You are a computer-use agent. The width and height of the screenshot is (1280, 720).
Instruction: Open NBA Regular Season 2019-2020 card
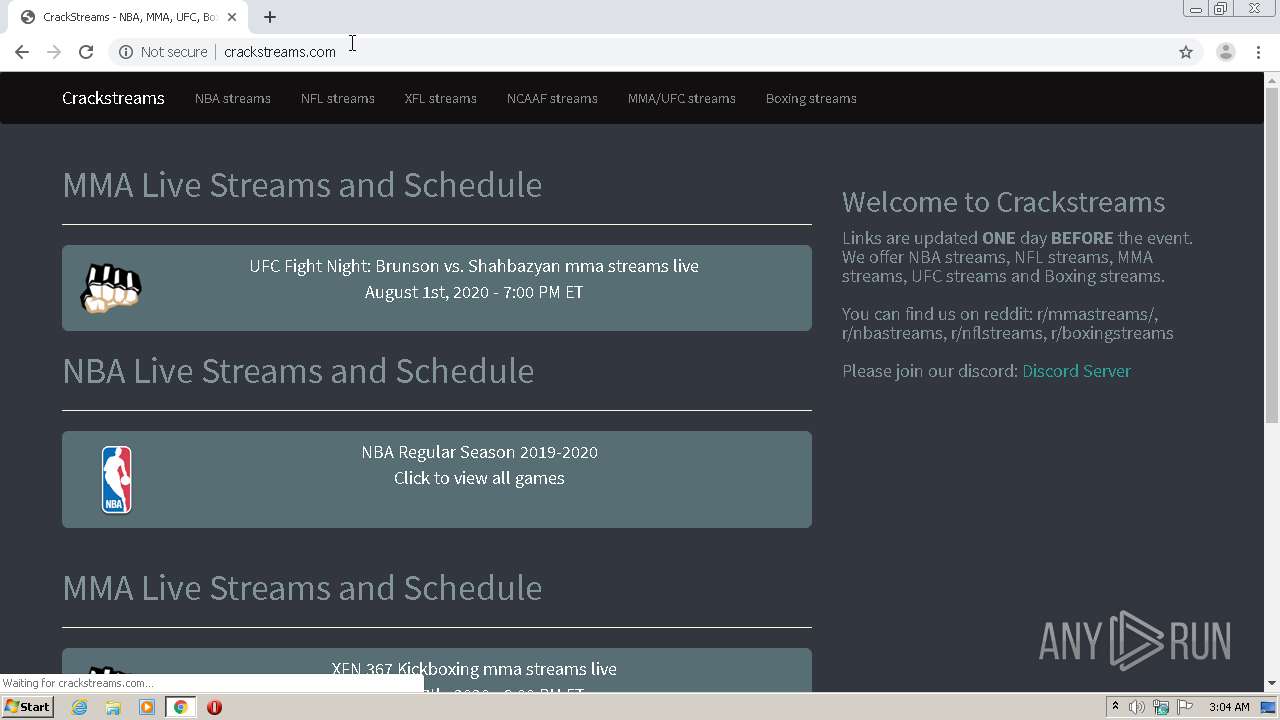coord(437,479)
